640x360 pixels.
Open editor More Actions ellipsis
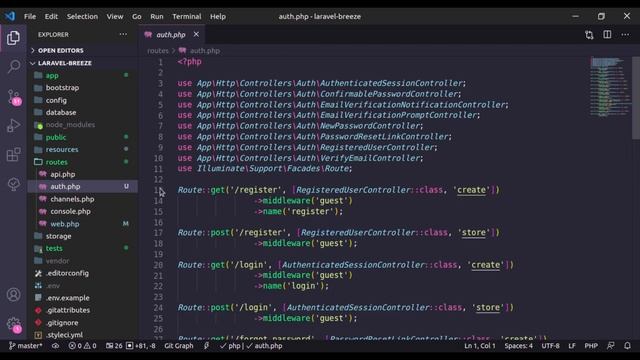coord(625,35)
